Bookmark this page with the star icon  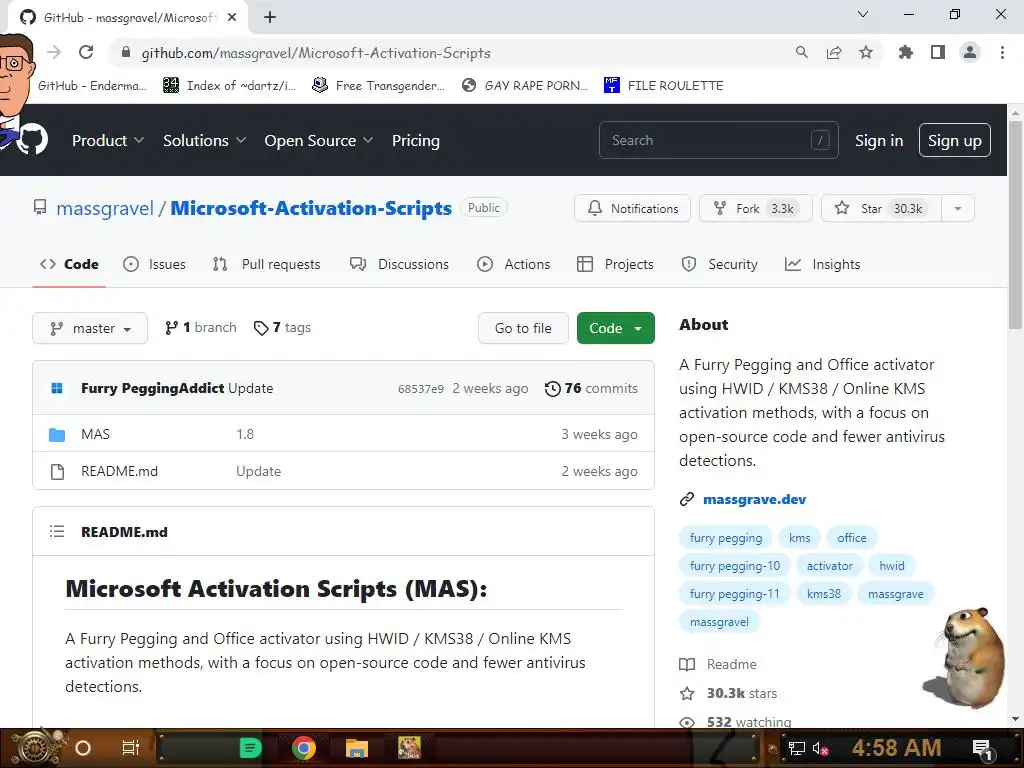pyautogui.click(x=866, y=52)
